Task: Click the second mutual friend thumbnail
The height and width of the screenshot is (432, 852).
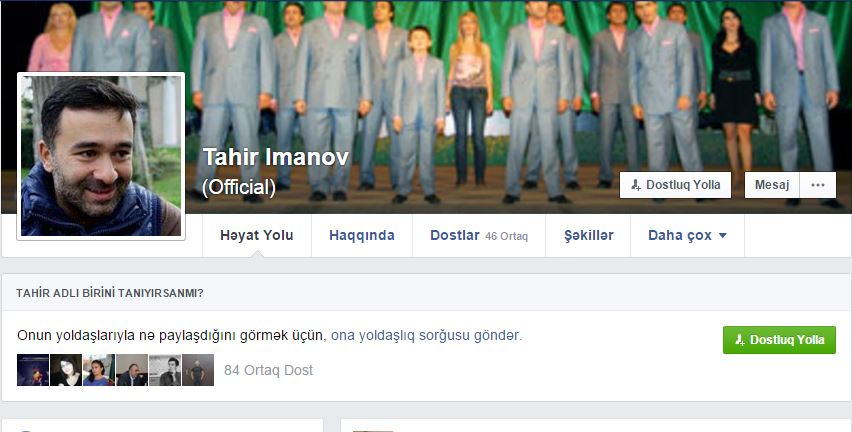Action: point(66,370)
